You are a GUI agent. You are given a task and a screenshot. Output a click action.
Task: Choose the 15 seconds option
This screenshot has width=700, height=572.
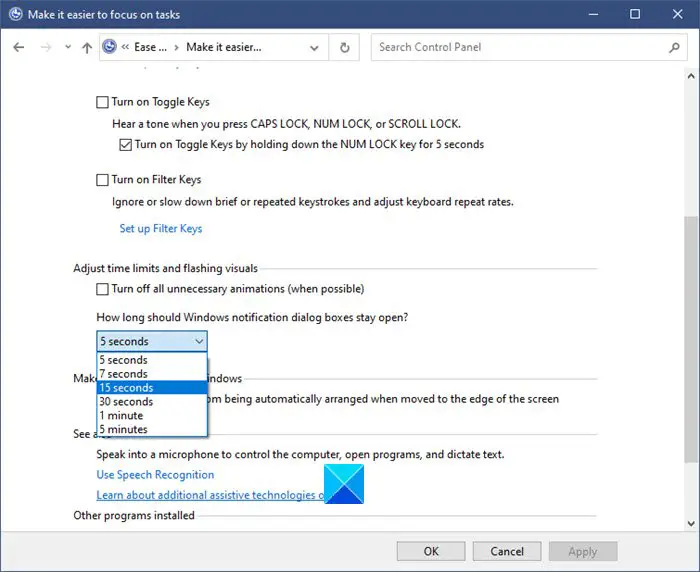tap(152, 388)
